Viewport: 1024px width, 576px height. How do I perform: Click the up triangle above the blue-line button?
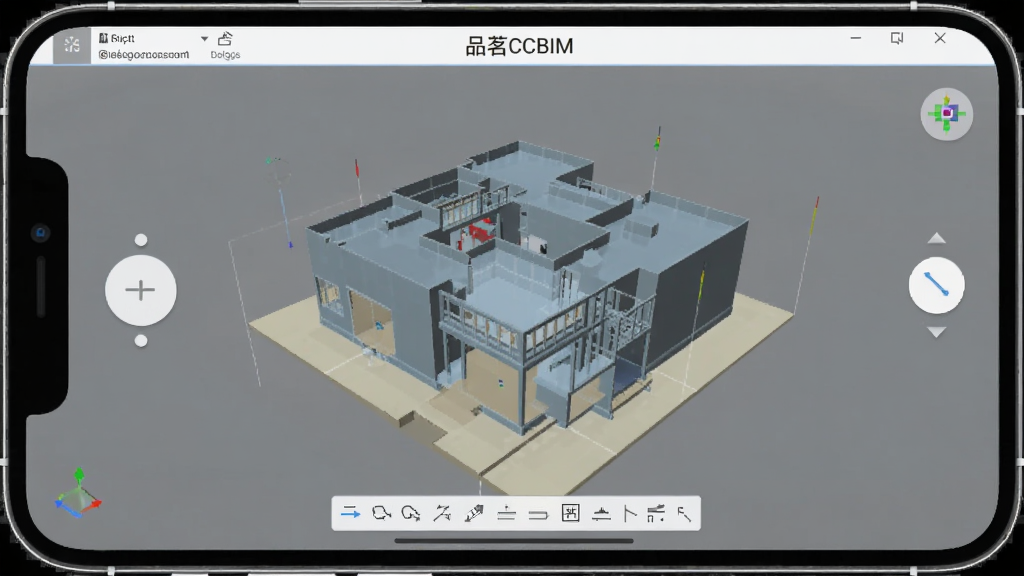coord(936,238)
